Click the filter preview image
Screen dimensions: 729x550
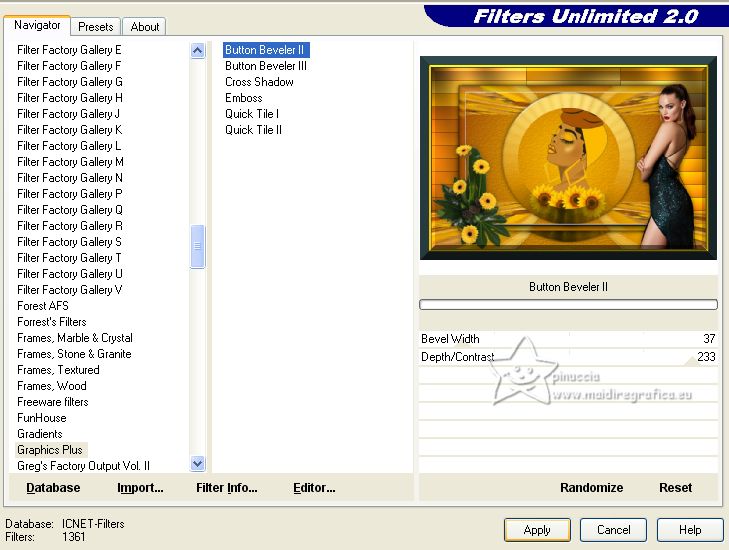point(568,158)
